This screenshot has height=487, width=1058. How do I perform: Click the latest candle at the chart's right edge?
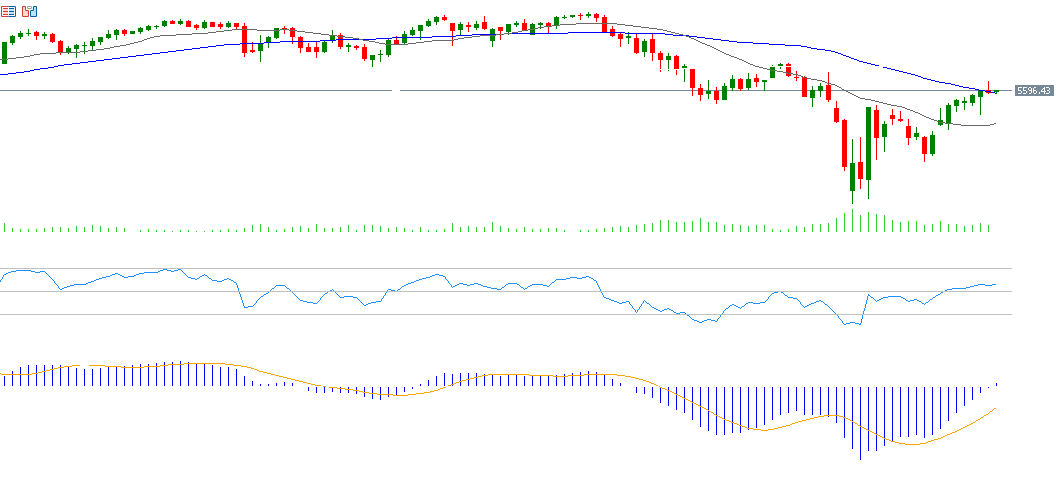(x=996, y=91)
